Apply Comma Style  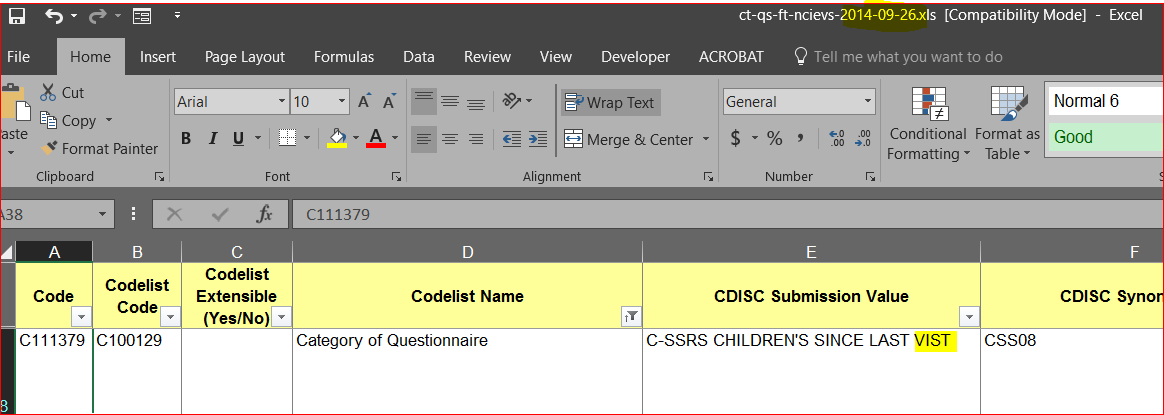pos(800,139)
